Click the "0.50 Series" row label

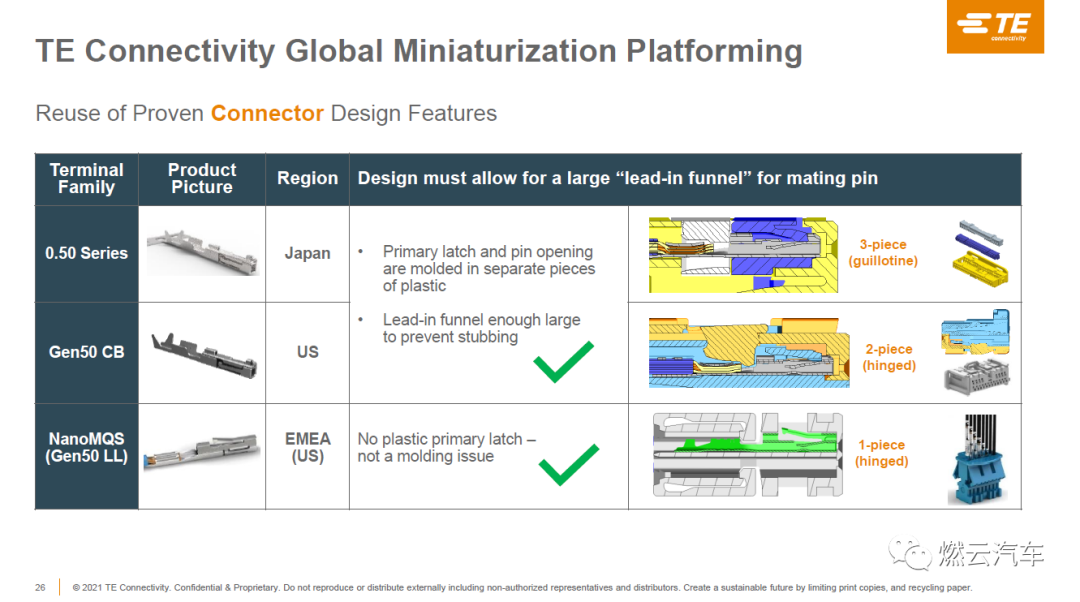87,253
